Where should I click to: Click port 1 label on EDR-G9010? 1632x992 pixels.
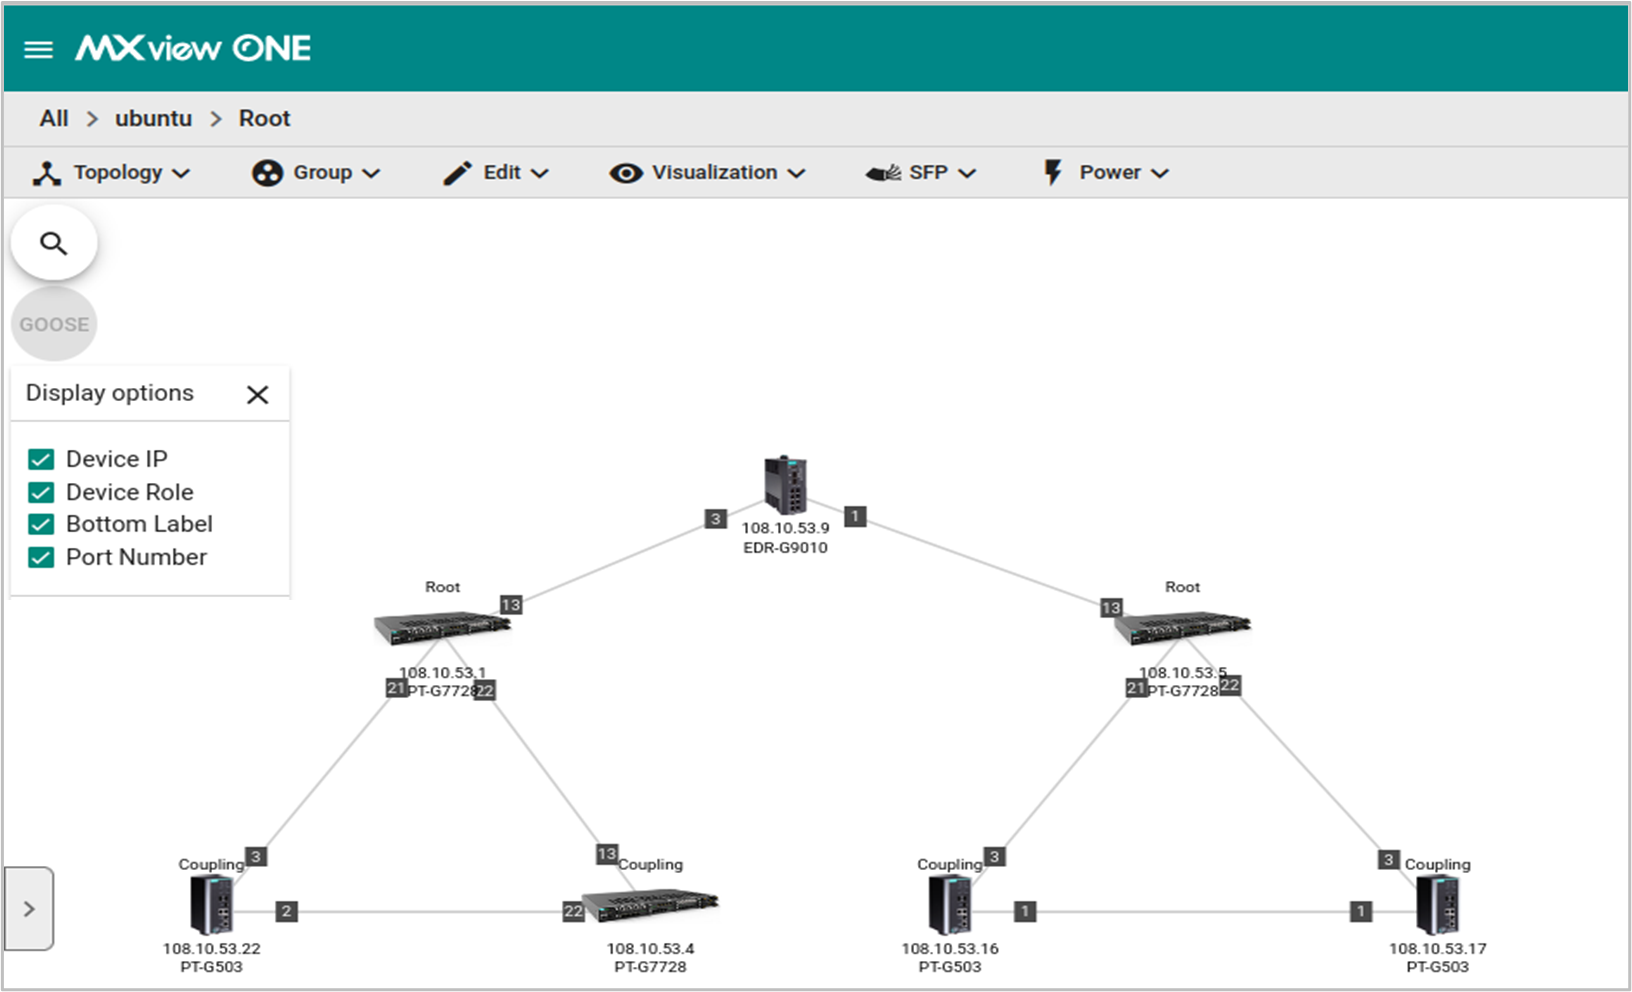(855, 516)
